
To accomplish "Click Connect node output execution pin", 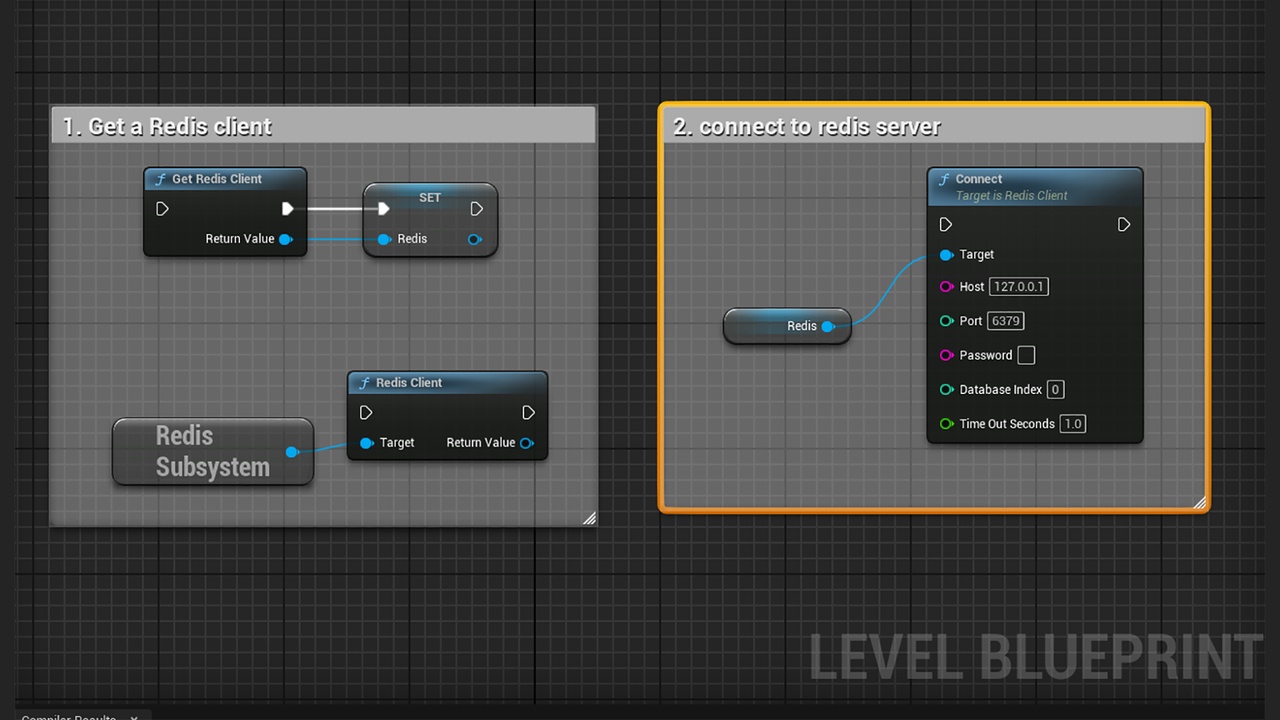I will pyautogui.click(x=1124, y=224).
